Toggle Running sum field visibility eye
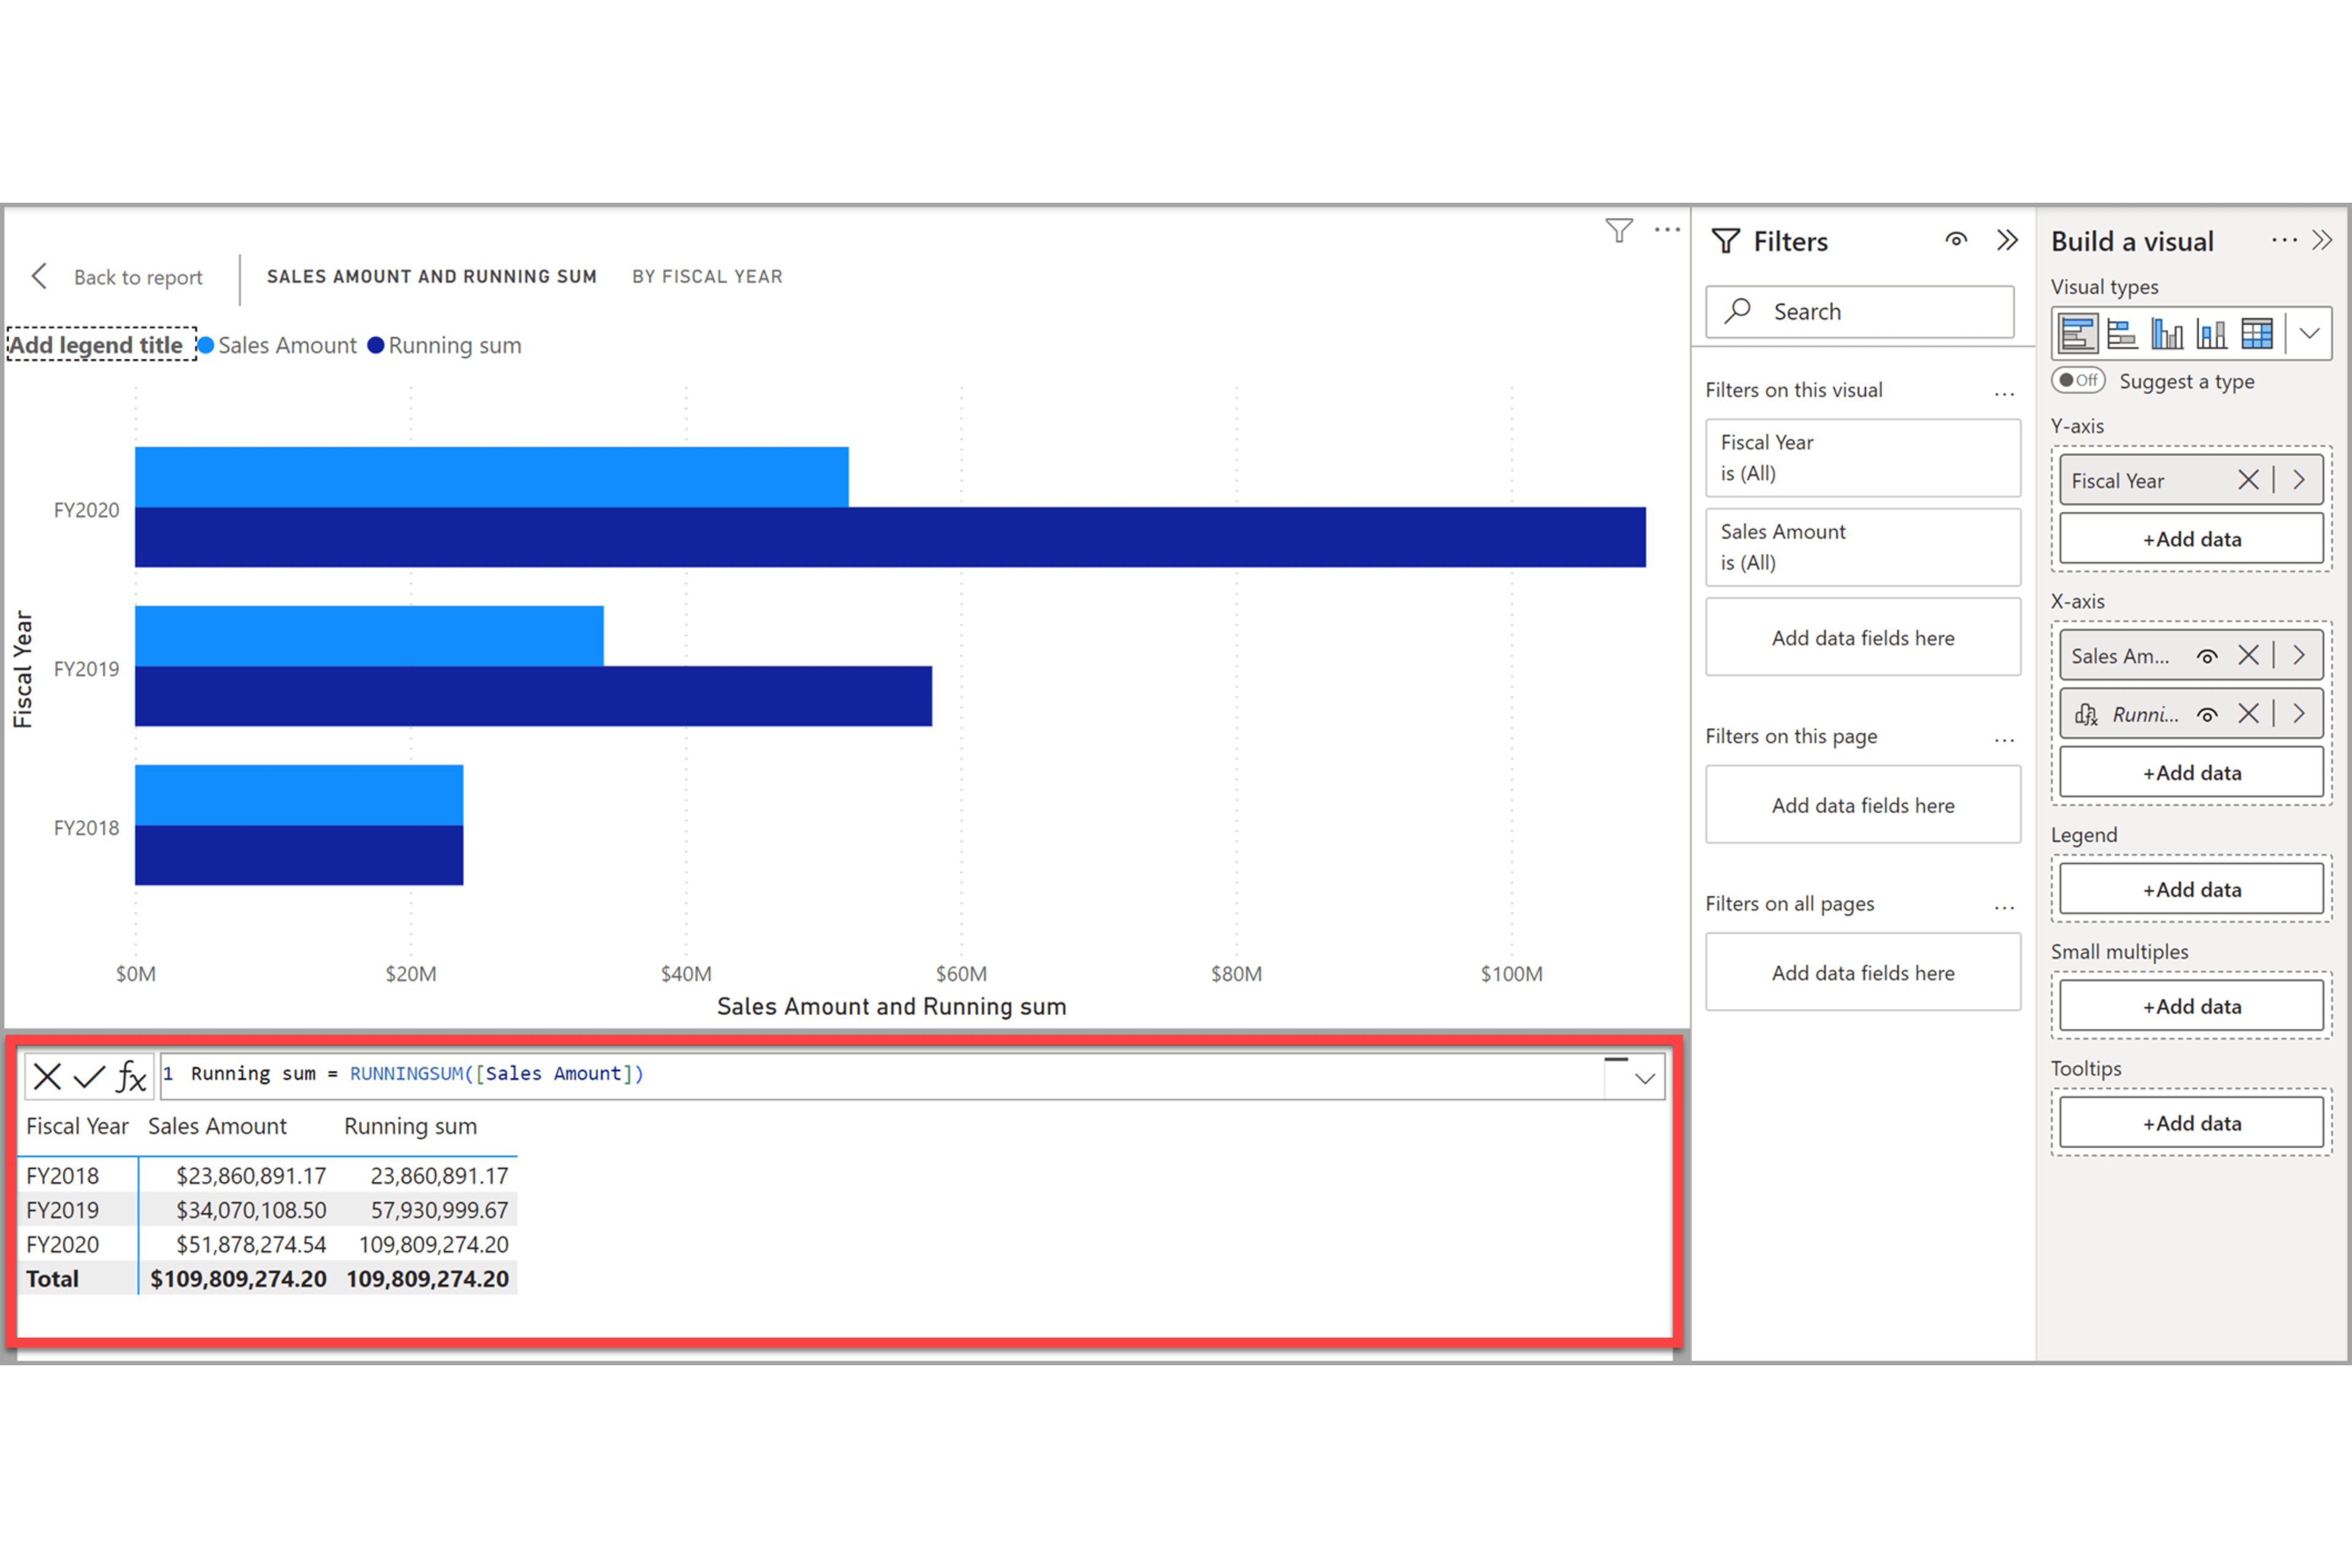Image resolution: width=2352 pixels, height=1568 pixels. click(x=2207, y=714)
